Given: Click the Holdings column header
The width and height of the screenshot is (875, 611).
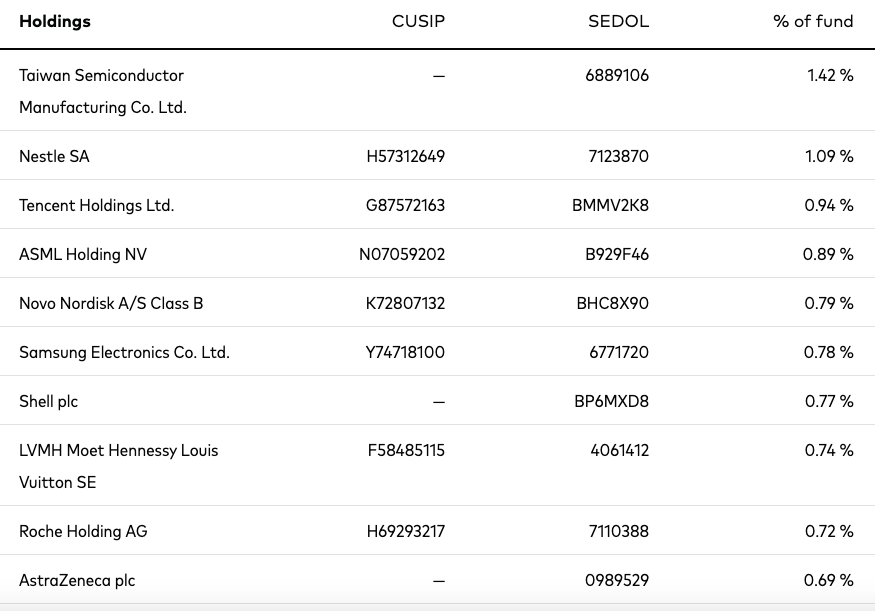Looking at the screenshot, I should [x=55, y=21].
